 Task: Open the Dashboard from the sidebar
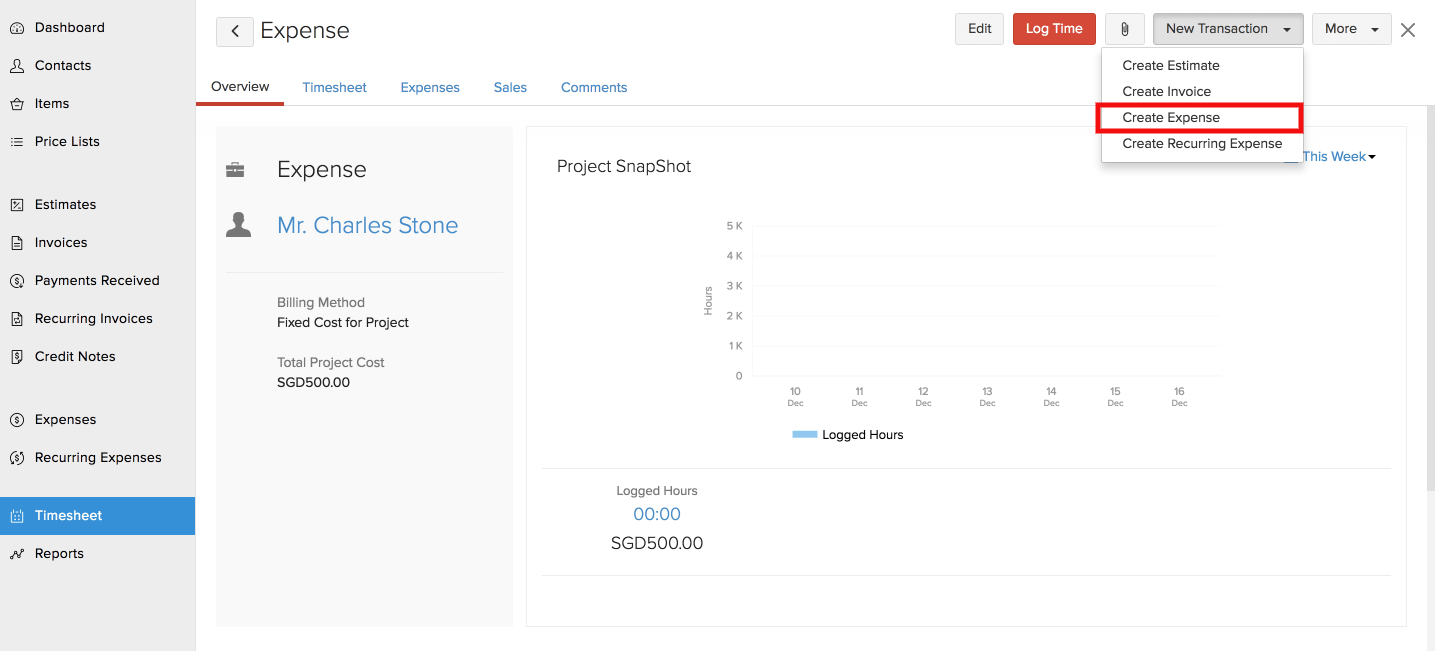[x=70, y=27]
